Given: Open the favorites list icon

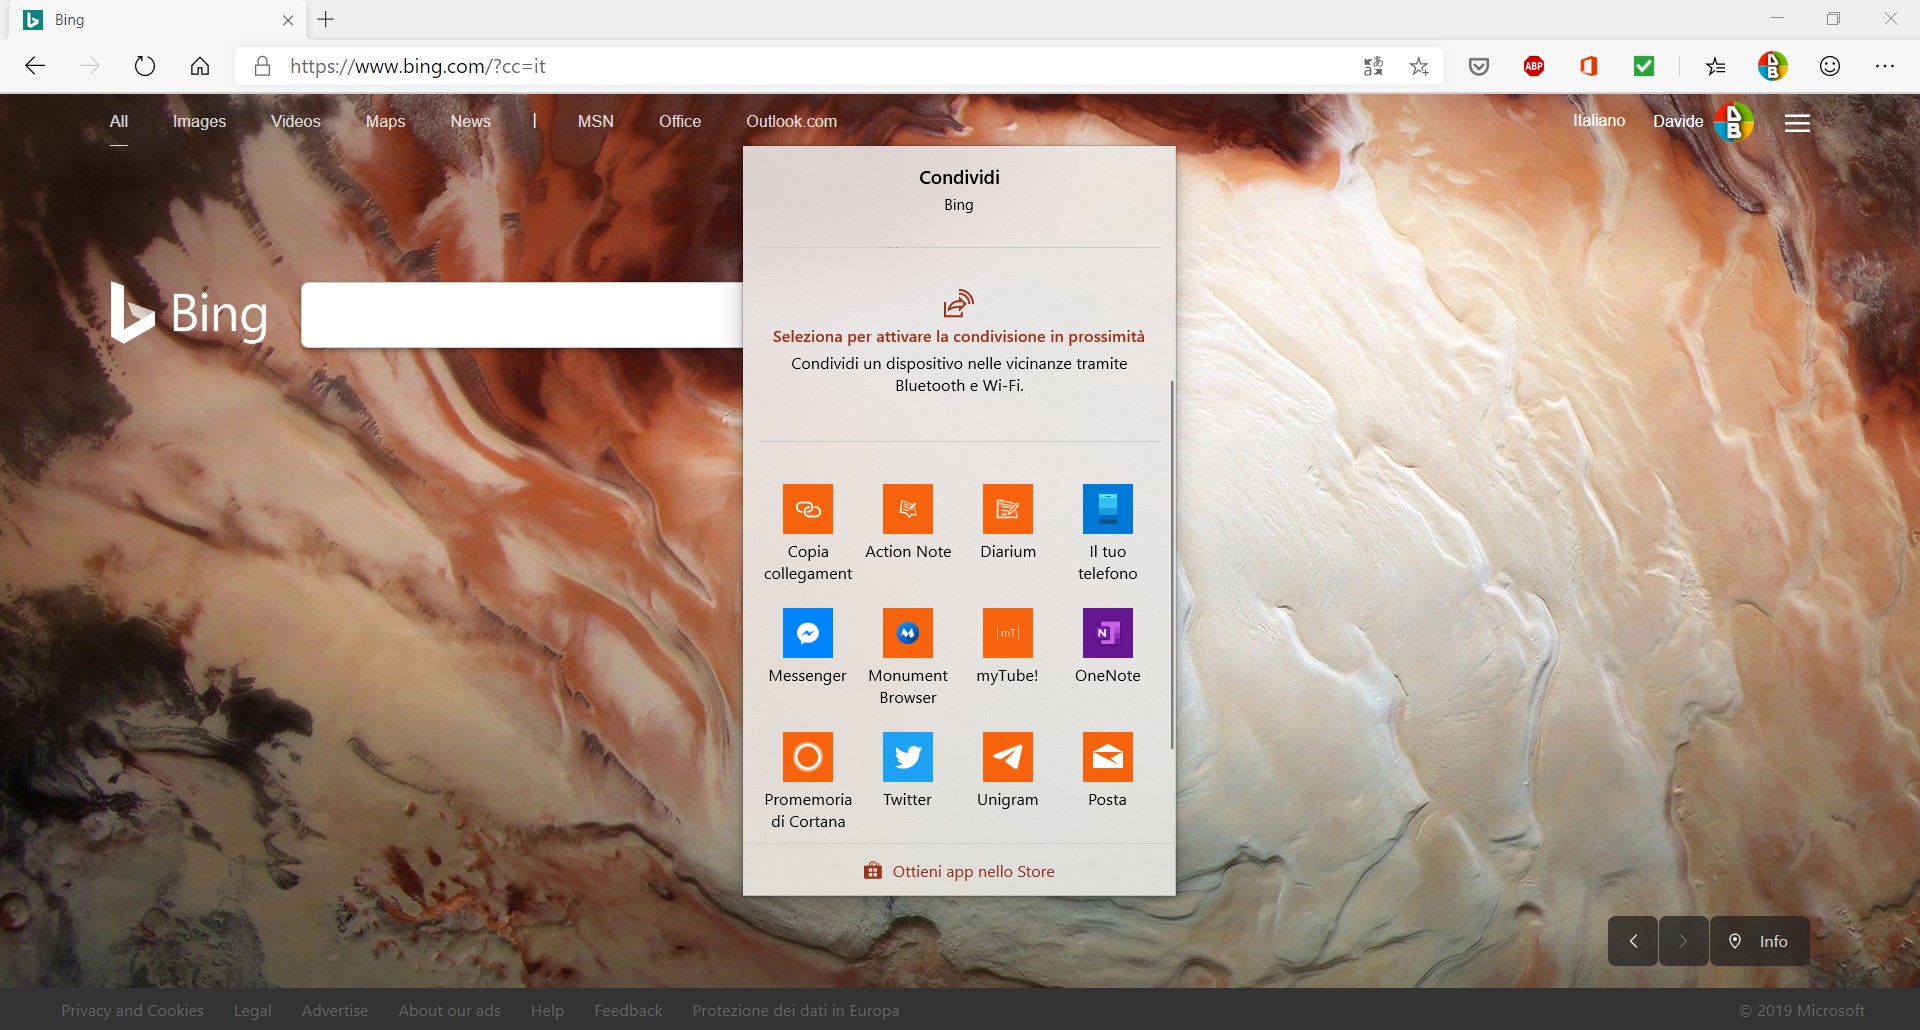Looking at the screenshot, I should (x=1716, y=66).
